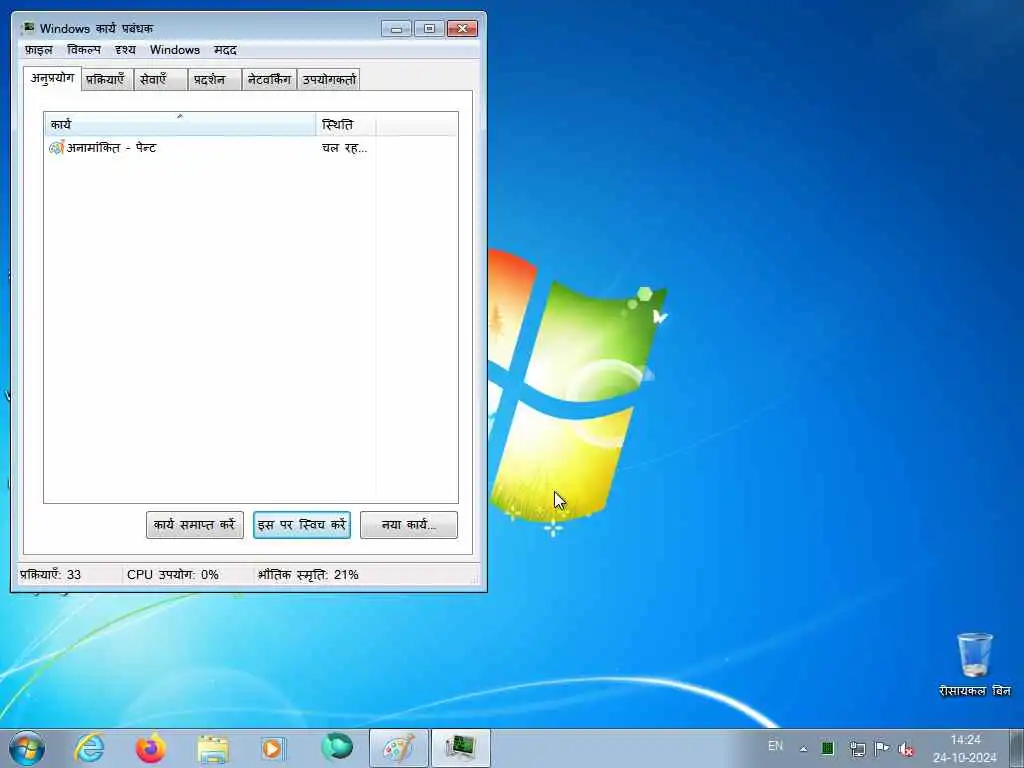The height and width of the screenshot is (768, 1024).
Task: Show hidden tray icons arrow
Action: click(x=803, y=749)
